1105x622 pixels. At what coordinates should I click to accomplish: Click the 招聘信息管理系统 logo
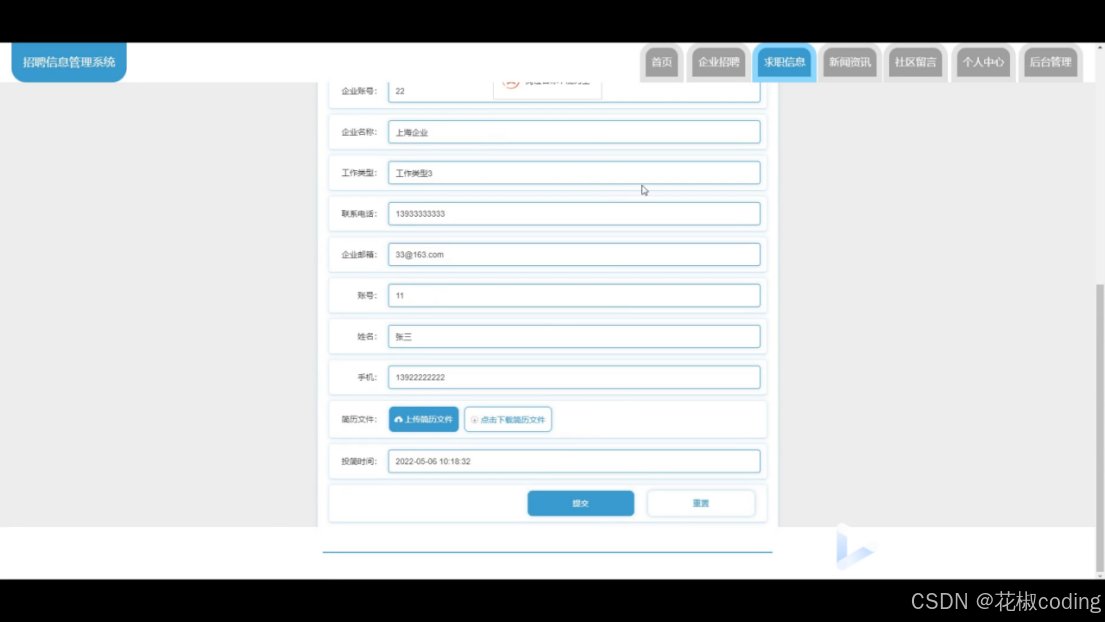(69, 62)
